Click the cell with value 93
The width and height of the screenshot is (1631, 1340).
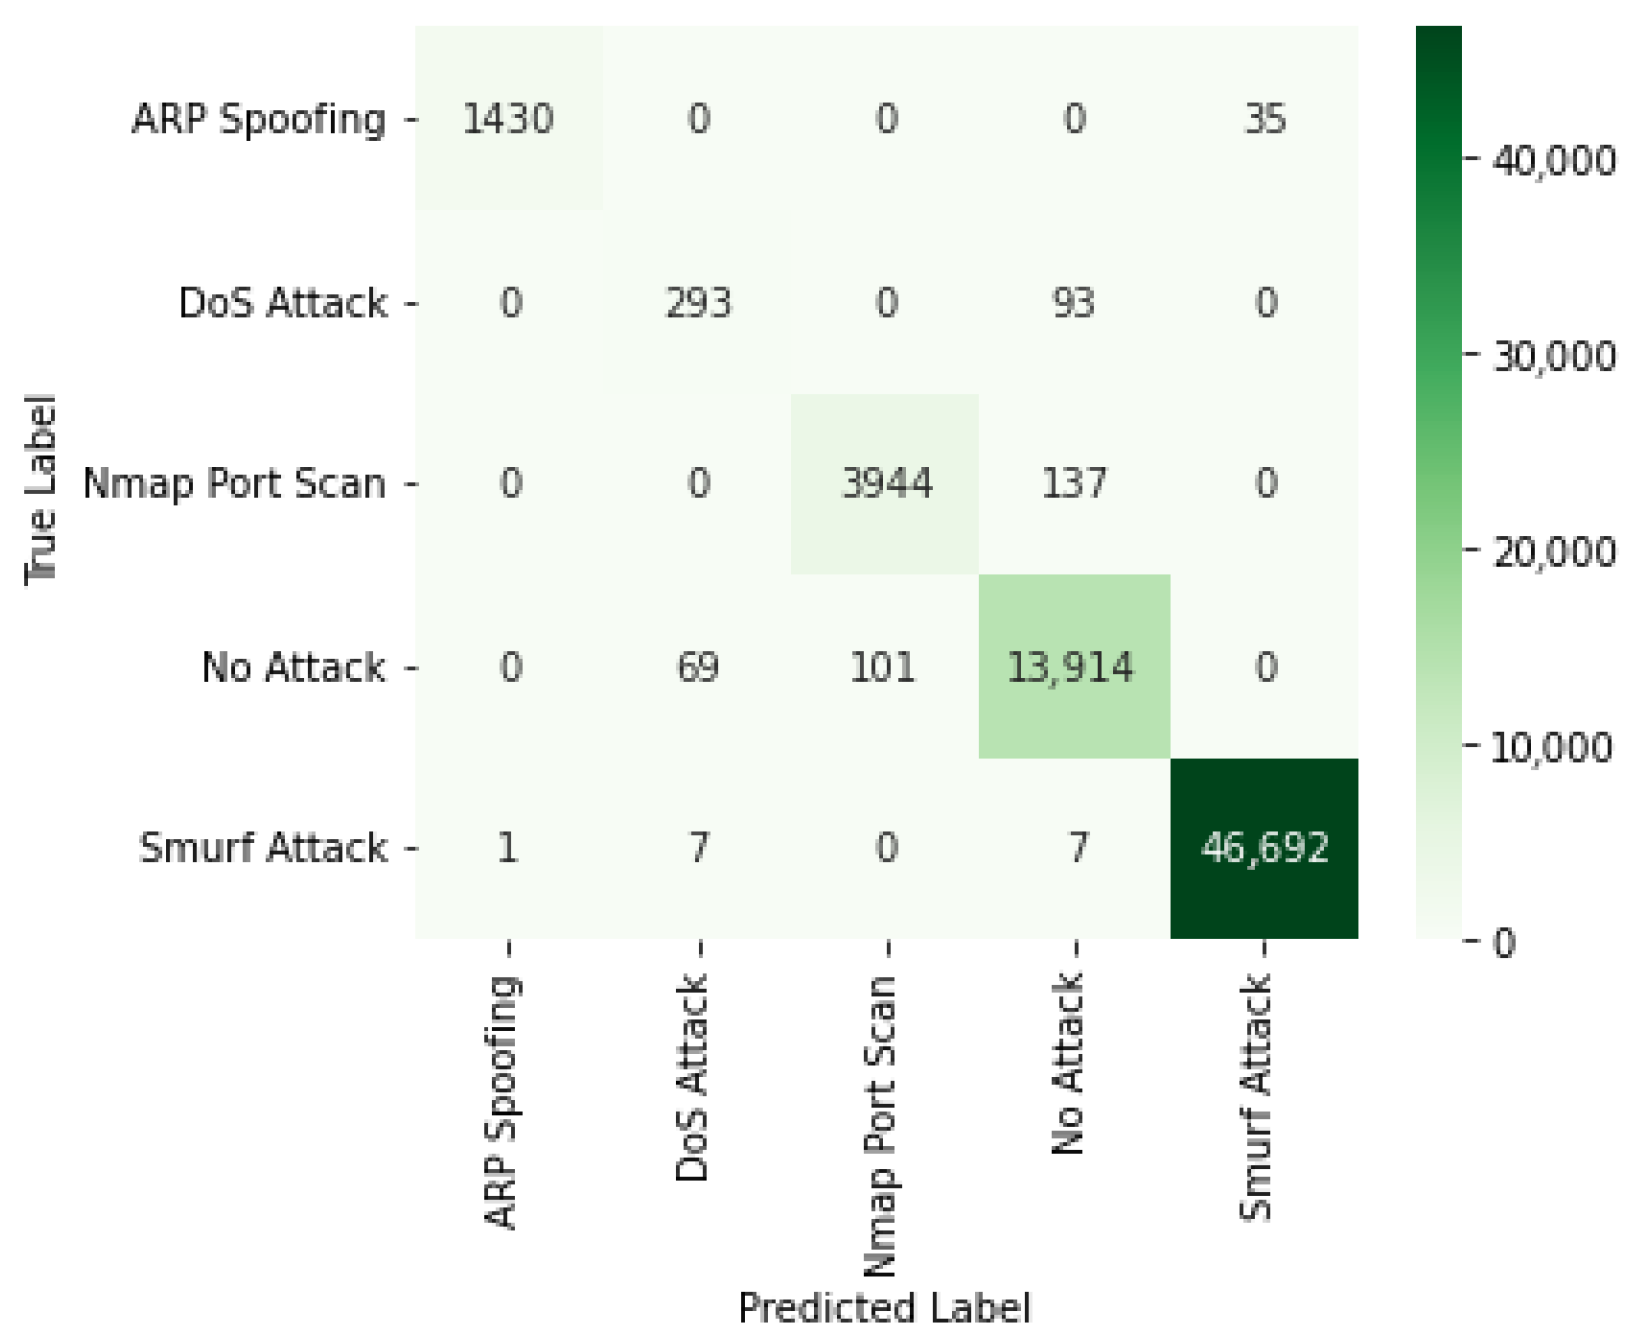(1073, 302)
